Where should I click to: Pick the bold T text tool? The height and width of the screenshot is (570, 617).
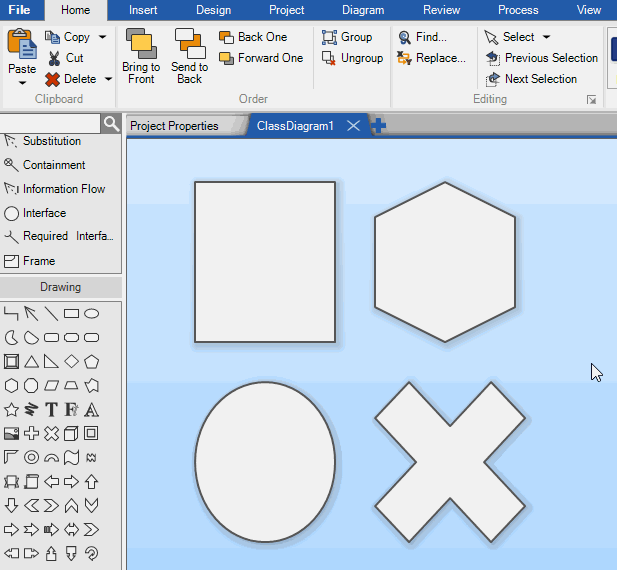pyautogui.click(x=51, y=410)
